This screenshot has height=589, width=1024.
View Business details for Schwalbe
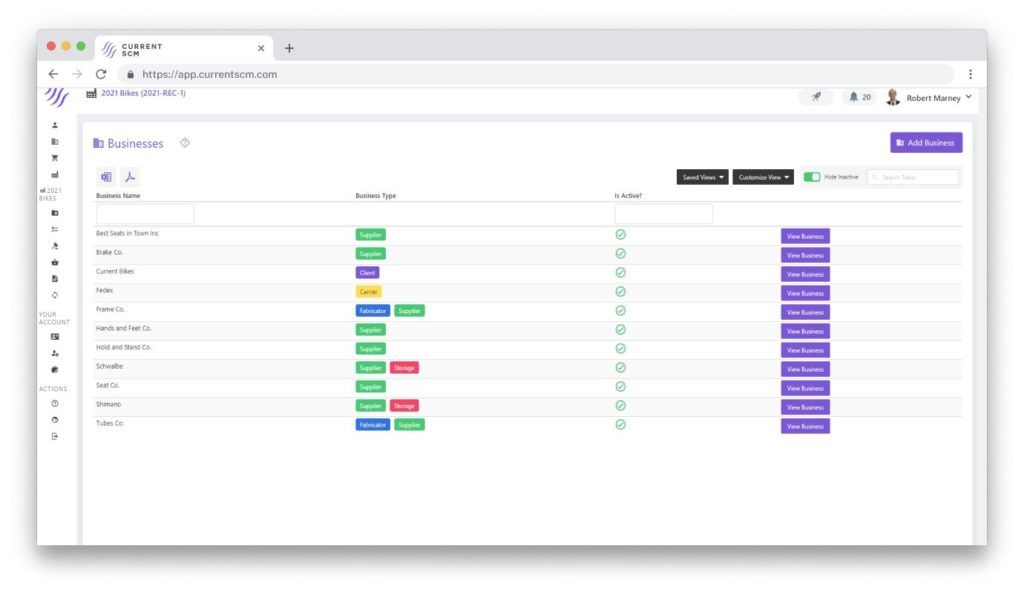[804, 368]
